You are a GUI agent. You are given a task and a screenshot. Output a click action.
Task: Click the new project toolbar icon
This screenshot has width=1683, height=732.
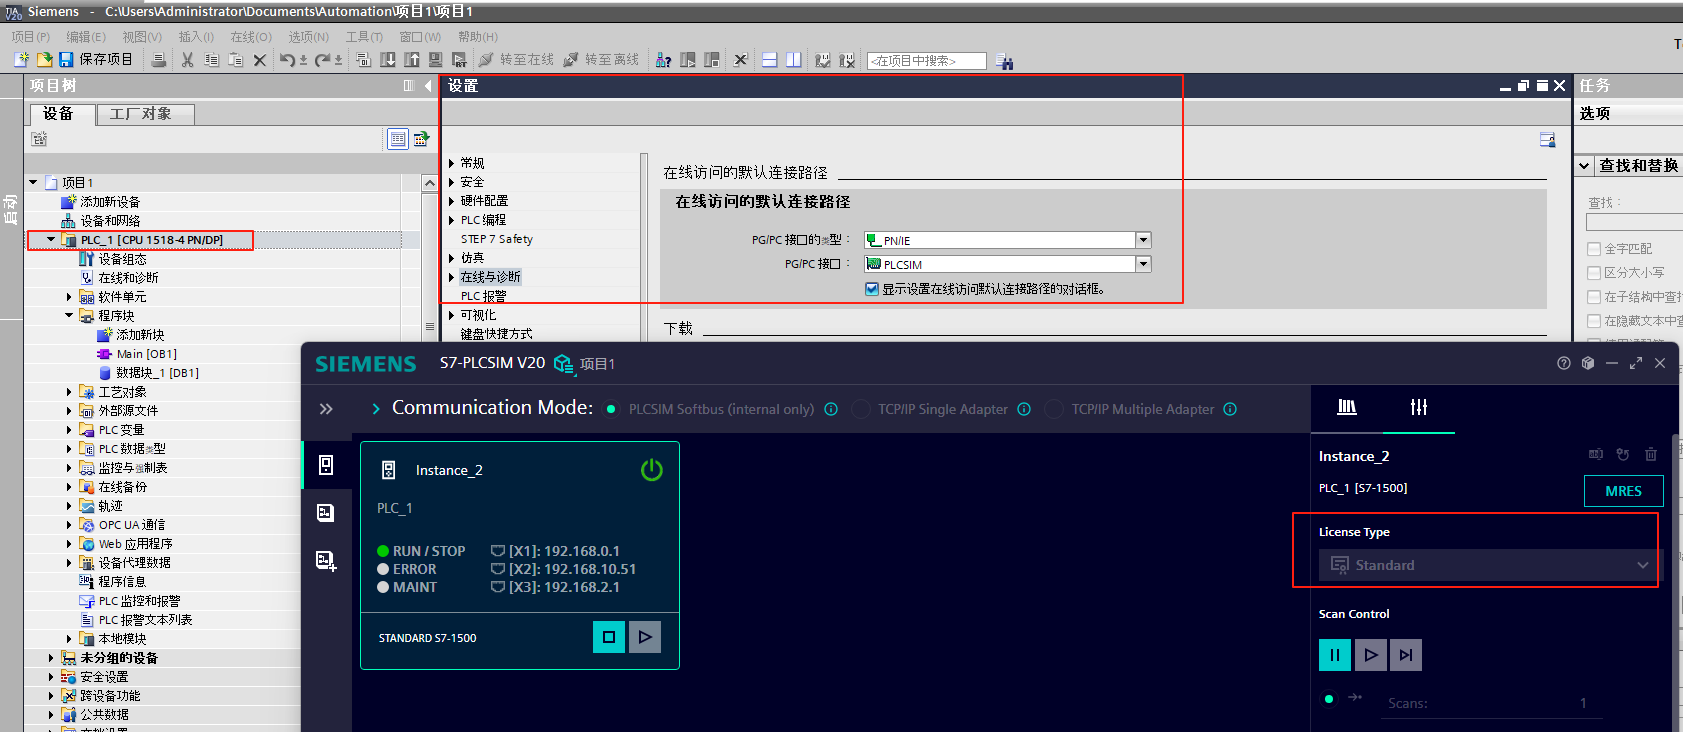[x=21, y=60]
